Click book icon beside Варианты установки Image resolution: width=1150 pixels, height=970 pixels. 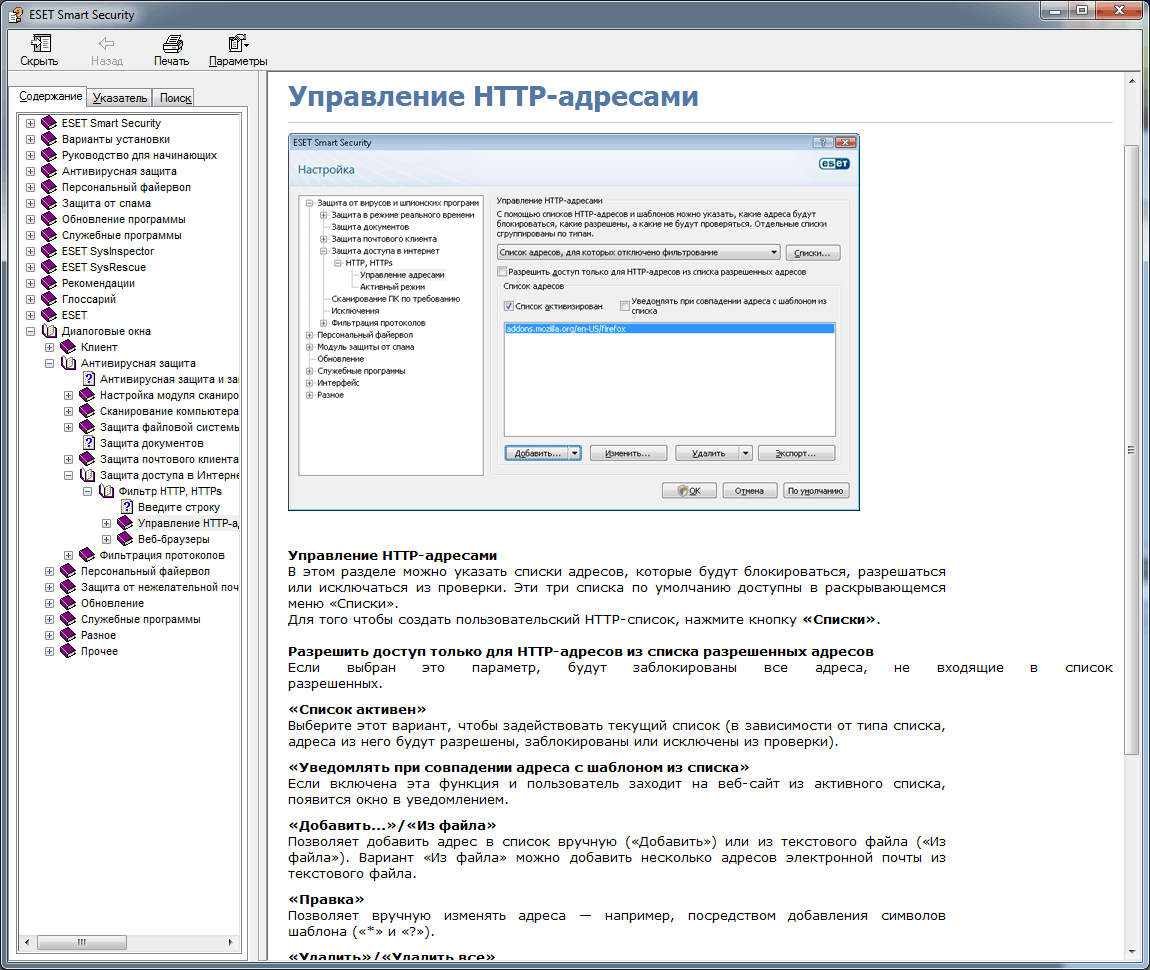point(49,139)
